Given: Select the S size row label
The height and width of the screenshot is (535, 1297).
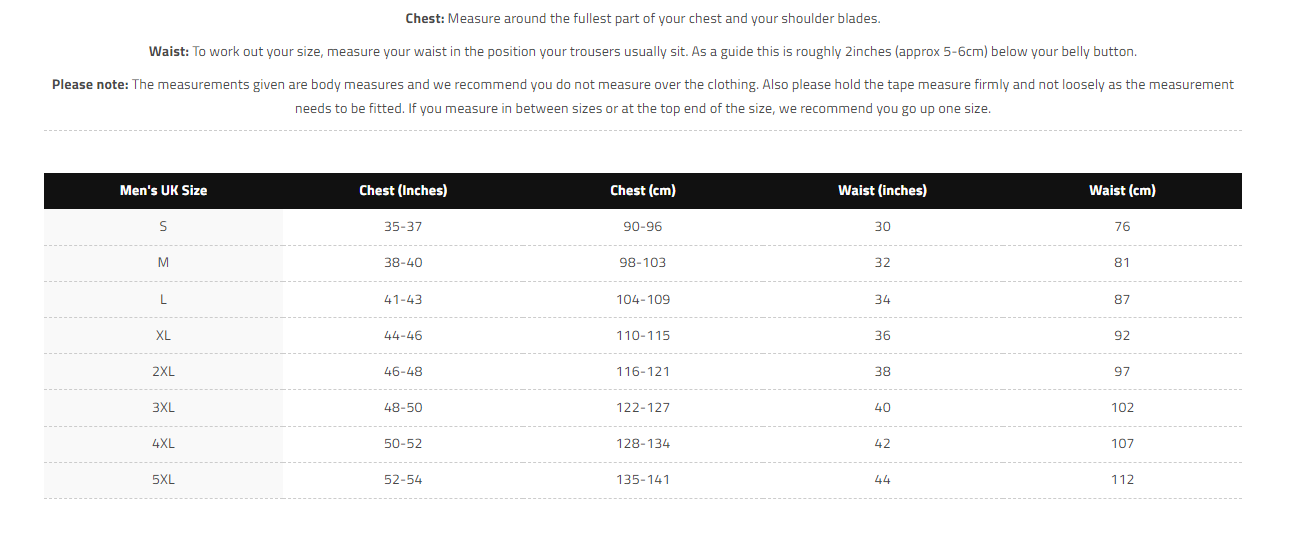Looking at the screenshot, I should tap(163, 226).
